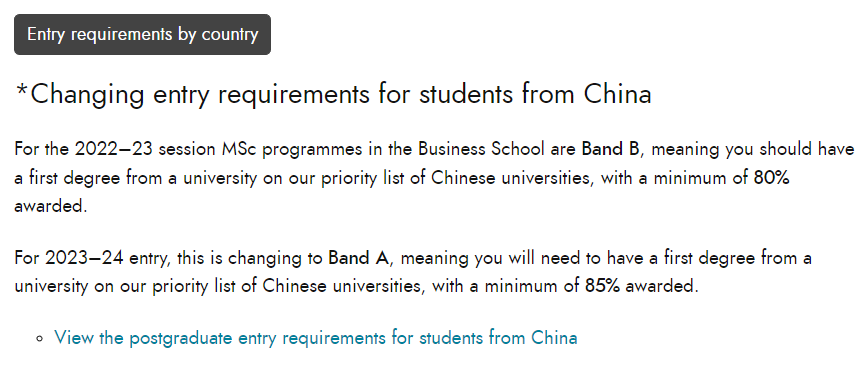Click the Changing entry requirements heading
Image resolution: width=868 pixels, height=370 pixels.
point(333,94)
